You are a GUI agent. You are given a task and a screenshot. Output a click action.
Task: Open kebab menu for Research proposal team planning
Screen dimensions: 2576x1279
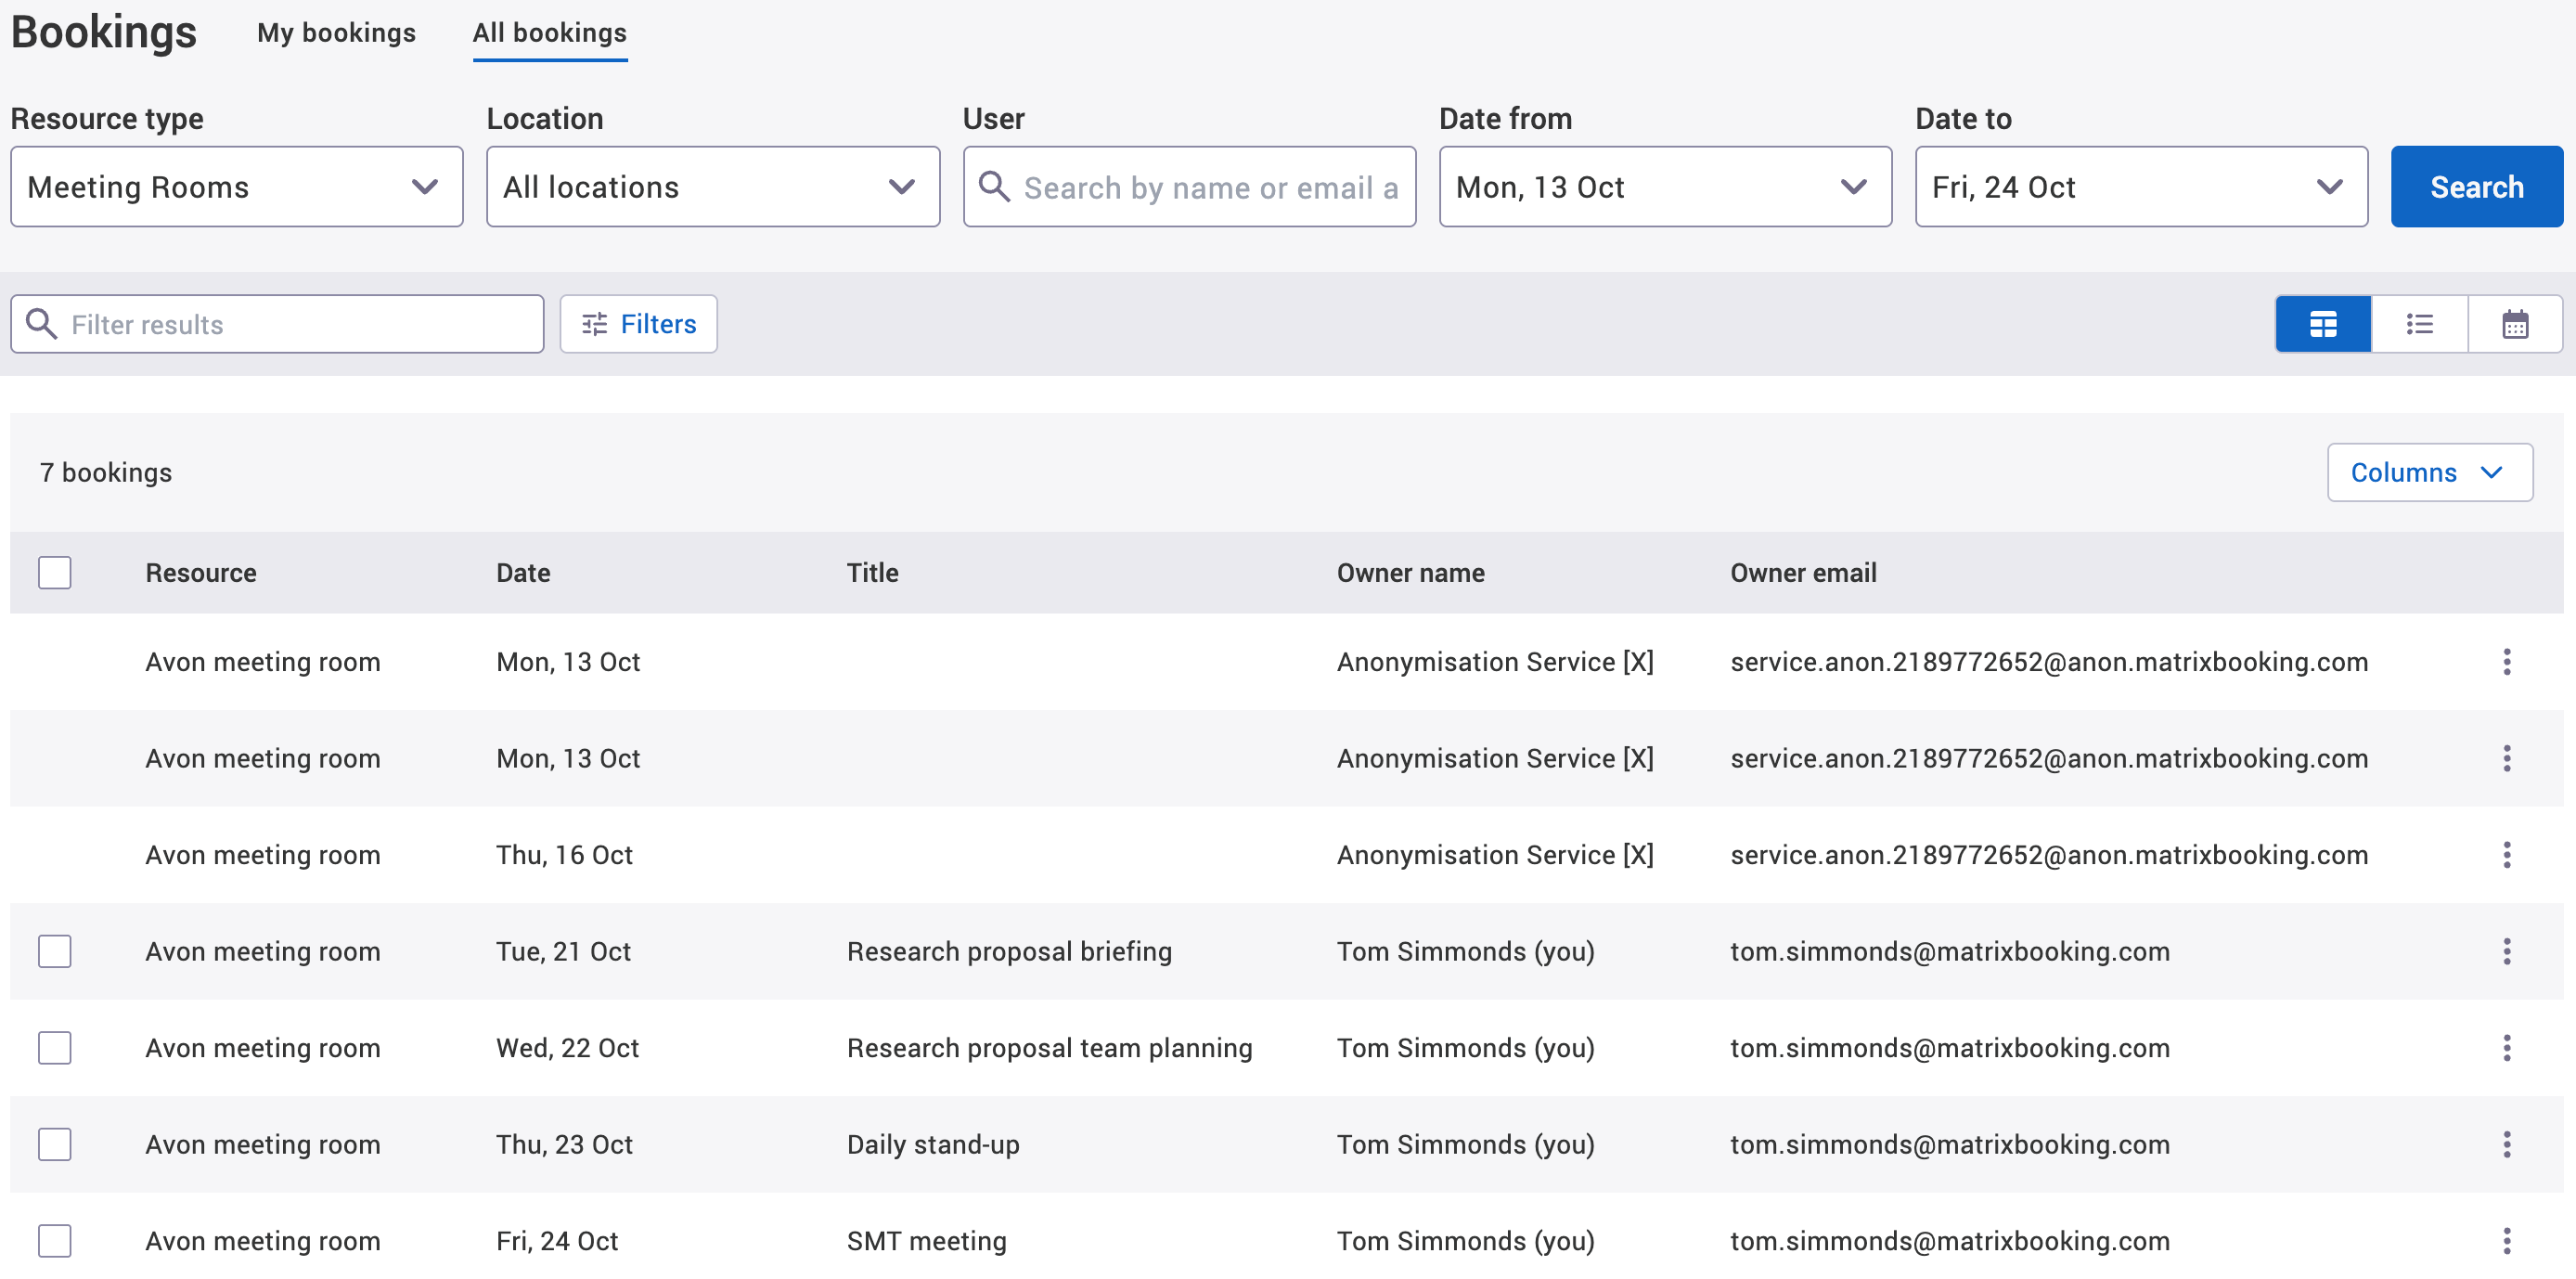tap(2506, 1048)
